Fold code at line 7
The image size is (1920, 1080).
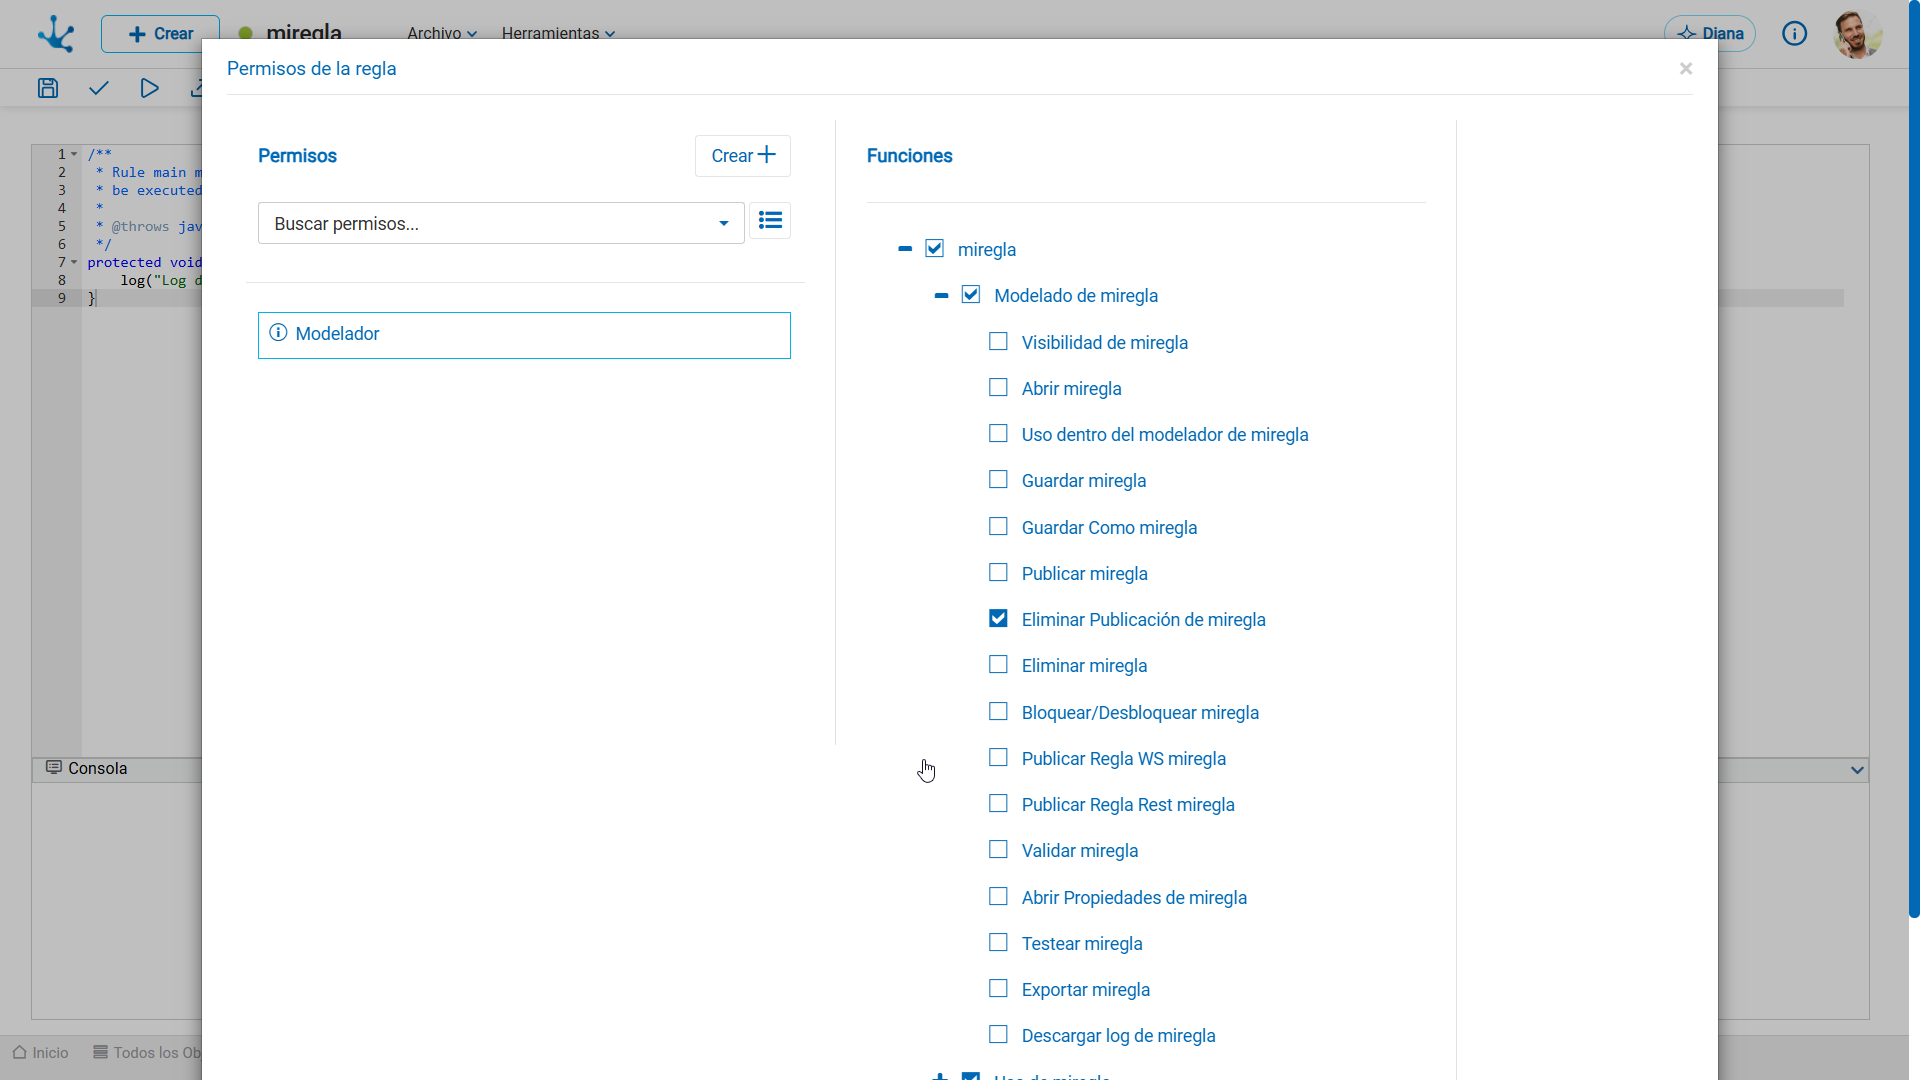(74, 262)
